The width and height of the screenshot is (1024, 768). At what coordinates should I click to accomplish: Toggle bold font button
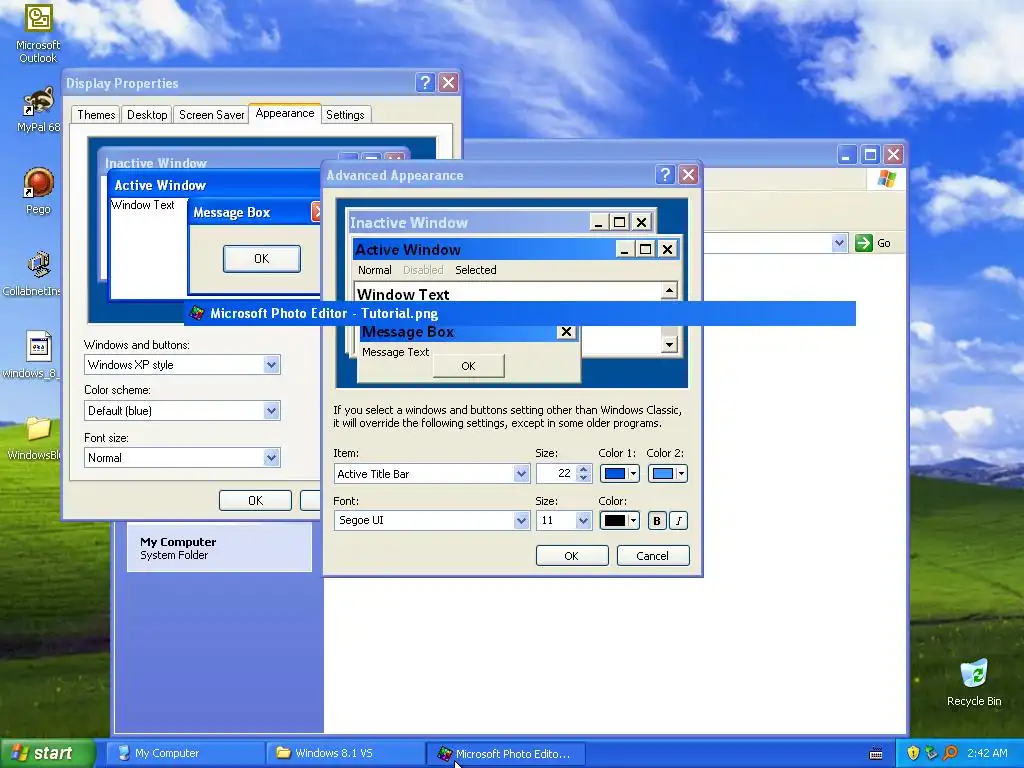coord(657,520)
